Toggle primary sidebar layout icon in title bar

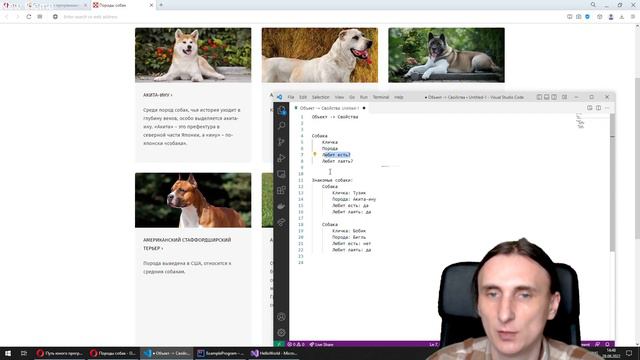click(x=539, y=97)
